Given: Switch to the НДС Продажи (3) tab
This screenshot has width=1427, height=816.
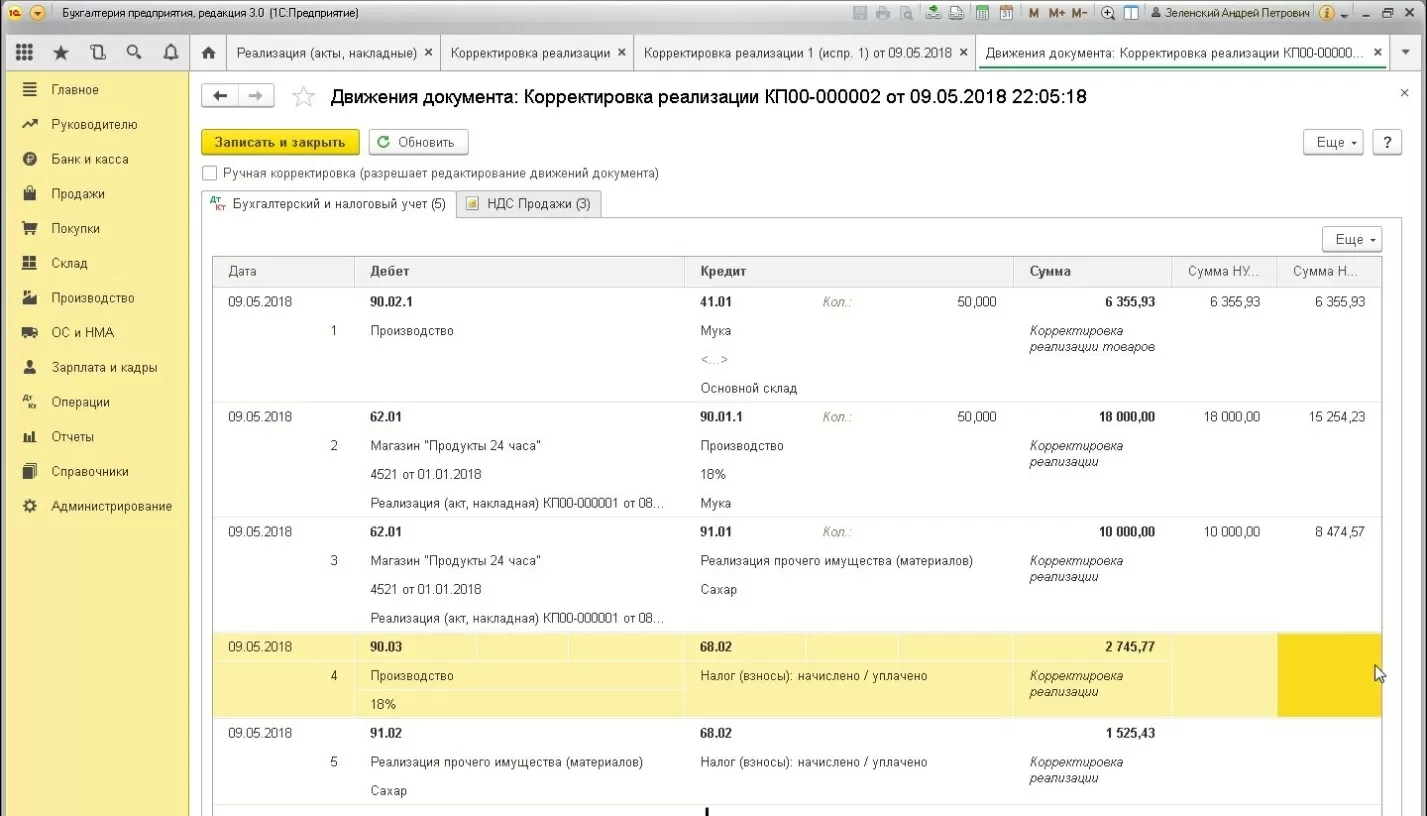Looking at the screenshot, I should [x=529, y=204].
